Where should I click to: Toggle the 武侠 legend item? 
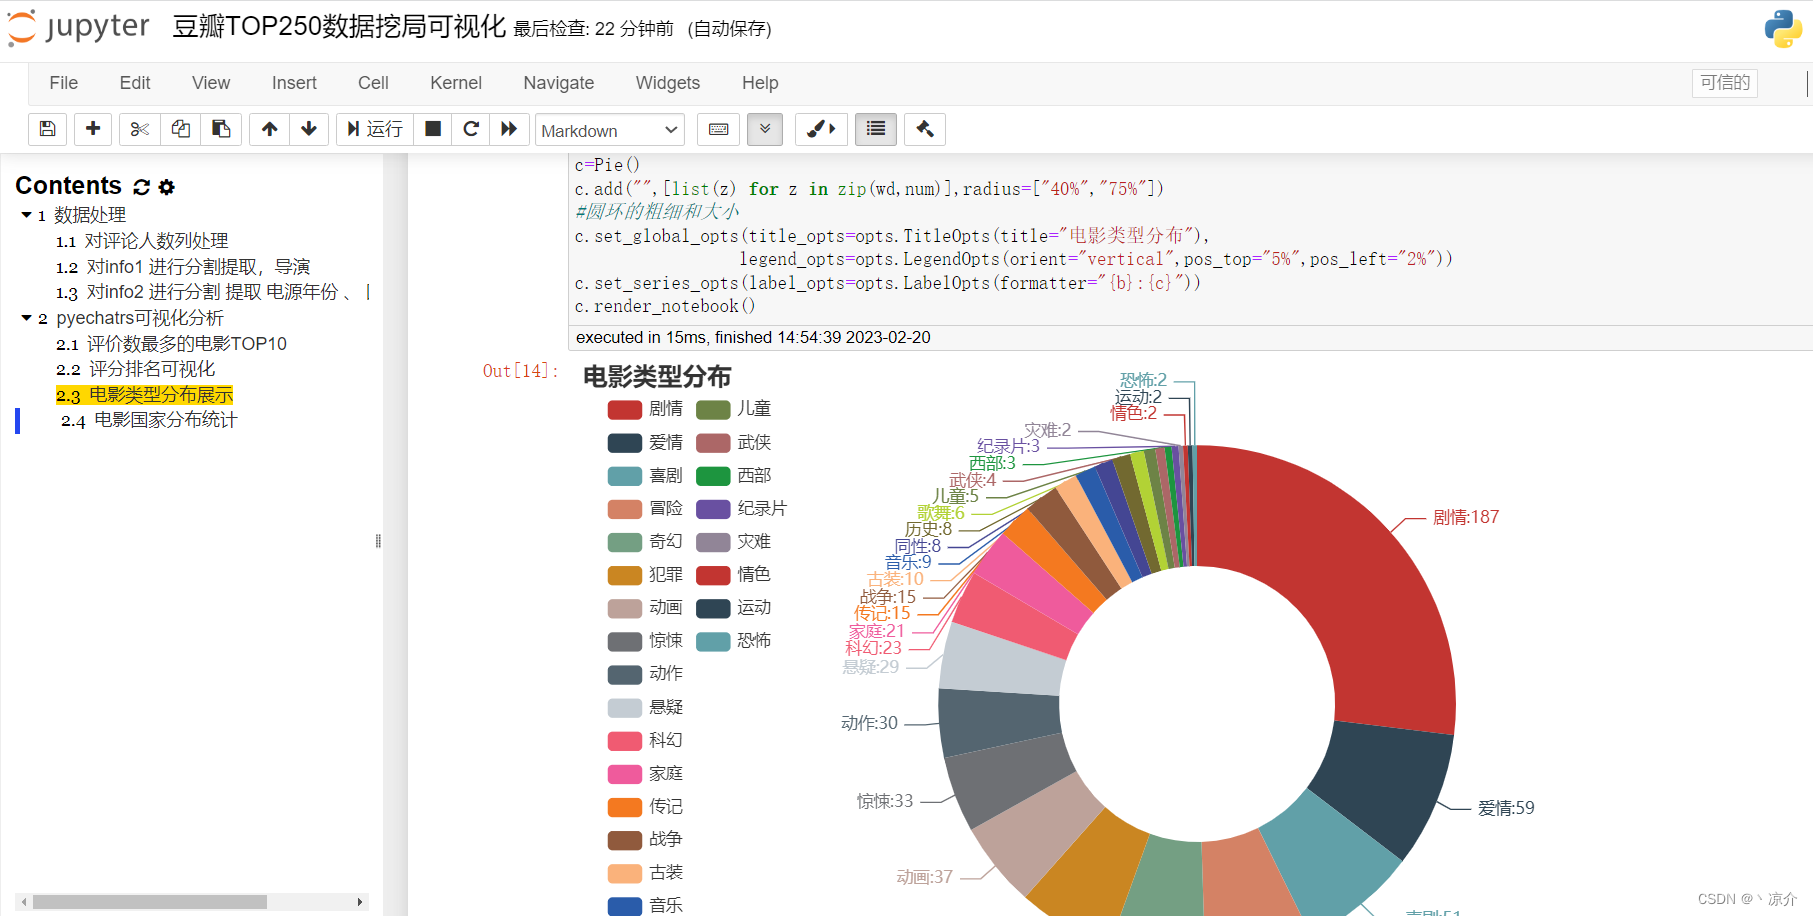(x=734, y=443)
